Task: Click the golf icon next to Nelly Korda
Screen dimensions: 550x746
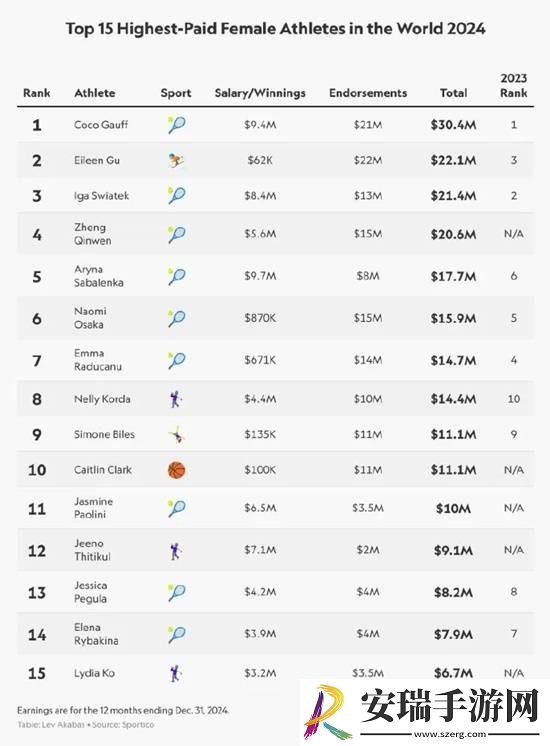Action: (x=176, y=399)
